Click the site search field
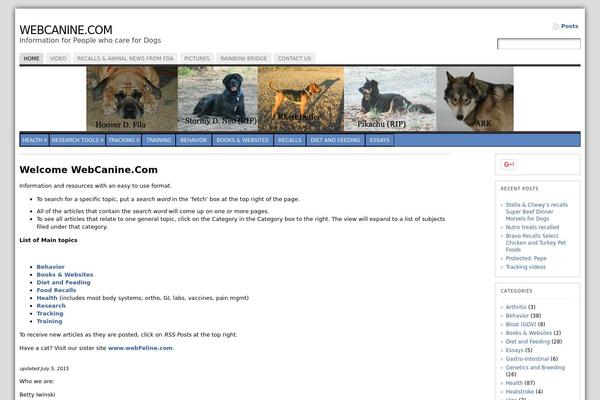The width and height of the screenshot is (600, 400). (539, 44)
